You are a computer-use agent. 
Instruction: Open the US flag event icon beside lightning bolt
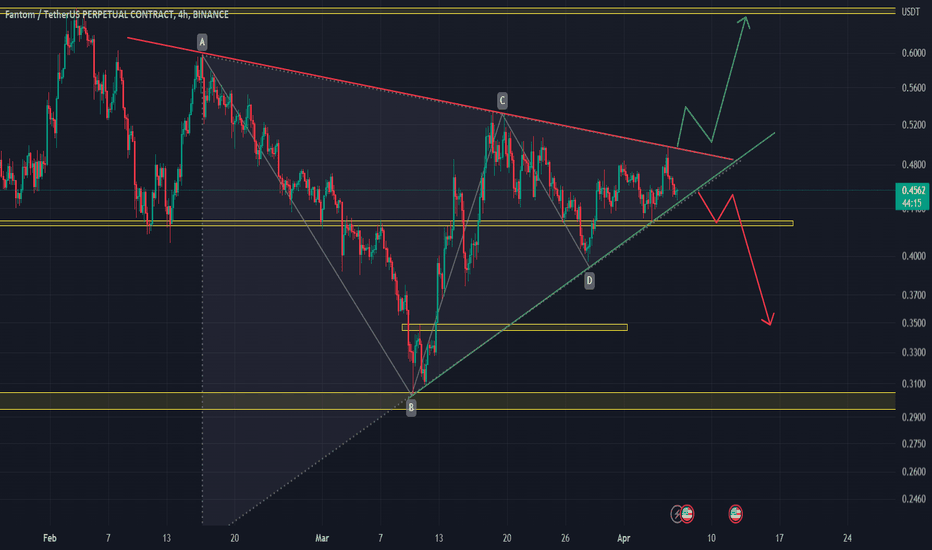click(x=687, y=514)
